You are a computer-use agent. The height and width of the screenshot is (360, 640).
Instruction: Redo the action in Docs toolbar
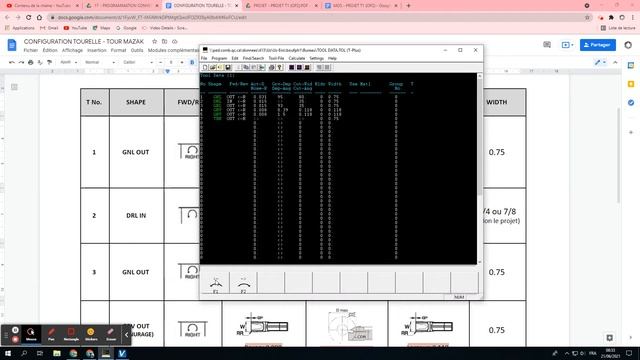[21, 62]
